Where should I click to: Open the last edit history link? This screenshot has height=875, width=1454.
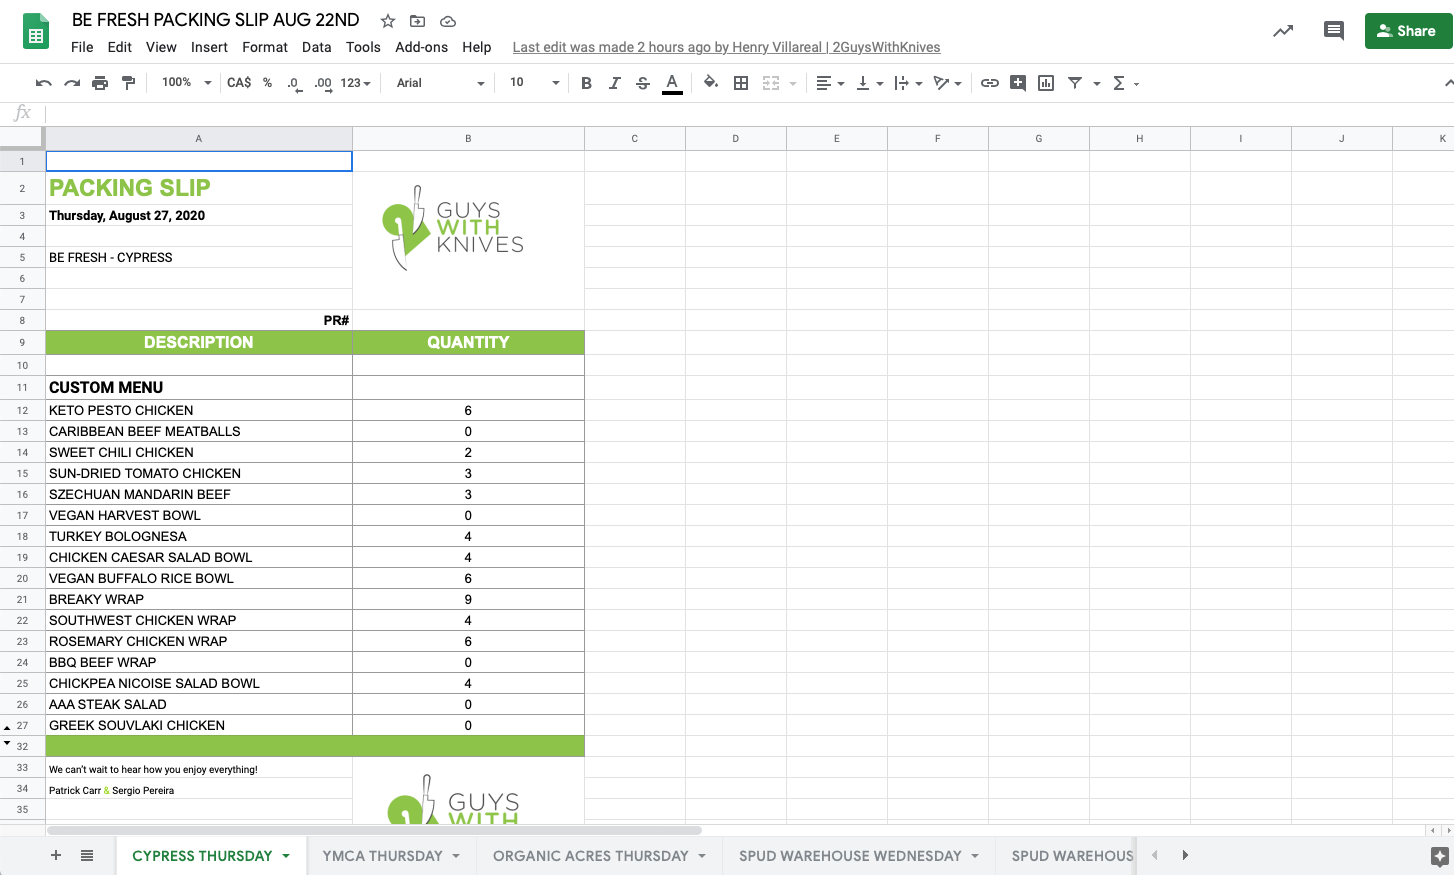(726, 47)
